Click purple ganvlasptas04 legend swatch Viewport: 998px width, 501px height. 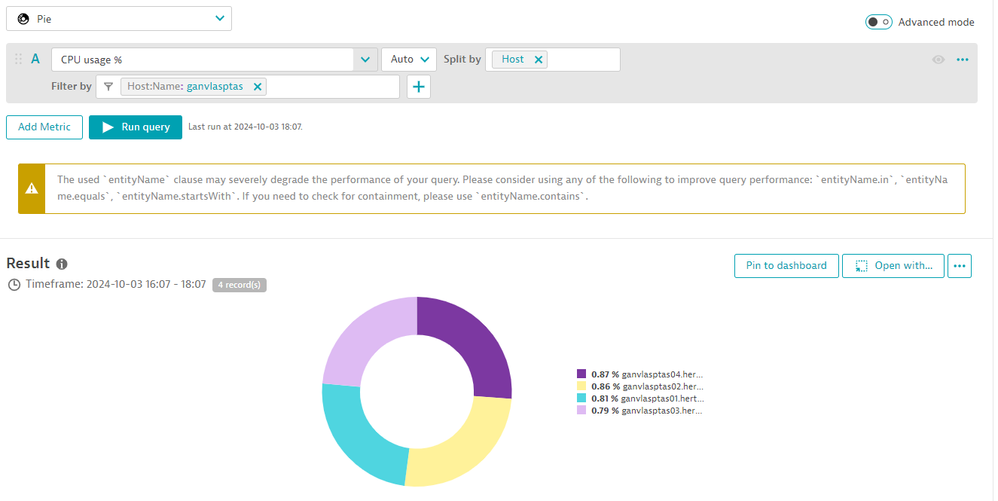[582, 373]
